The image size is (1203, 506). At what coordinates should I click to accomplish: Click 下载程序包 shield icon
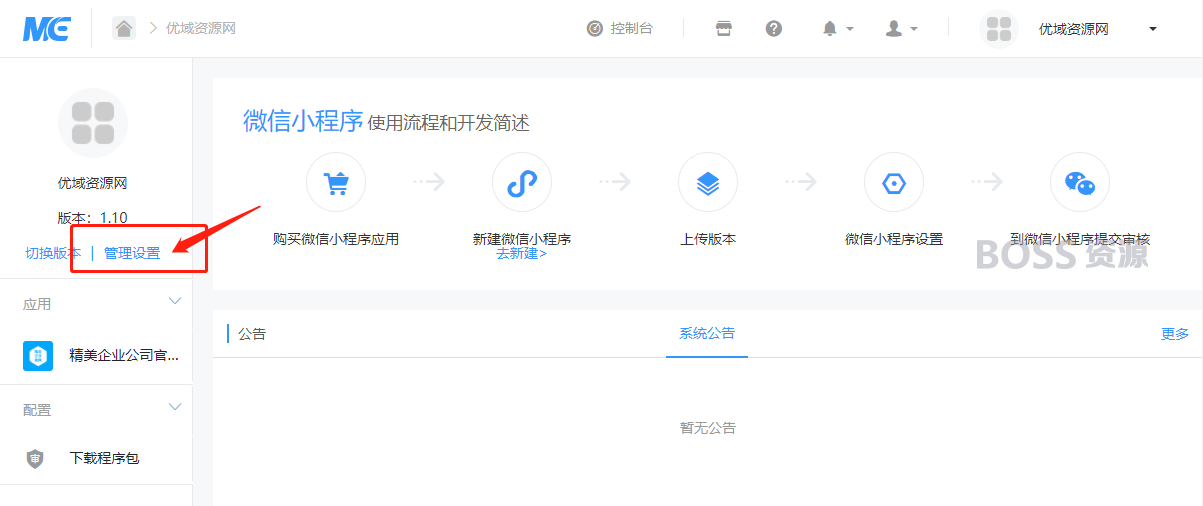point(35,459)
